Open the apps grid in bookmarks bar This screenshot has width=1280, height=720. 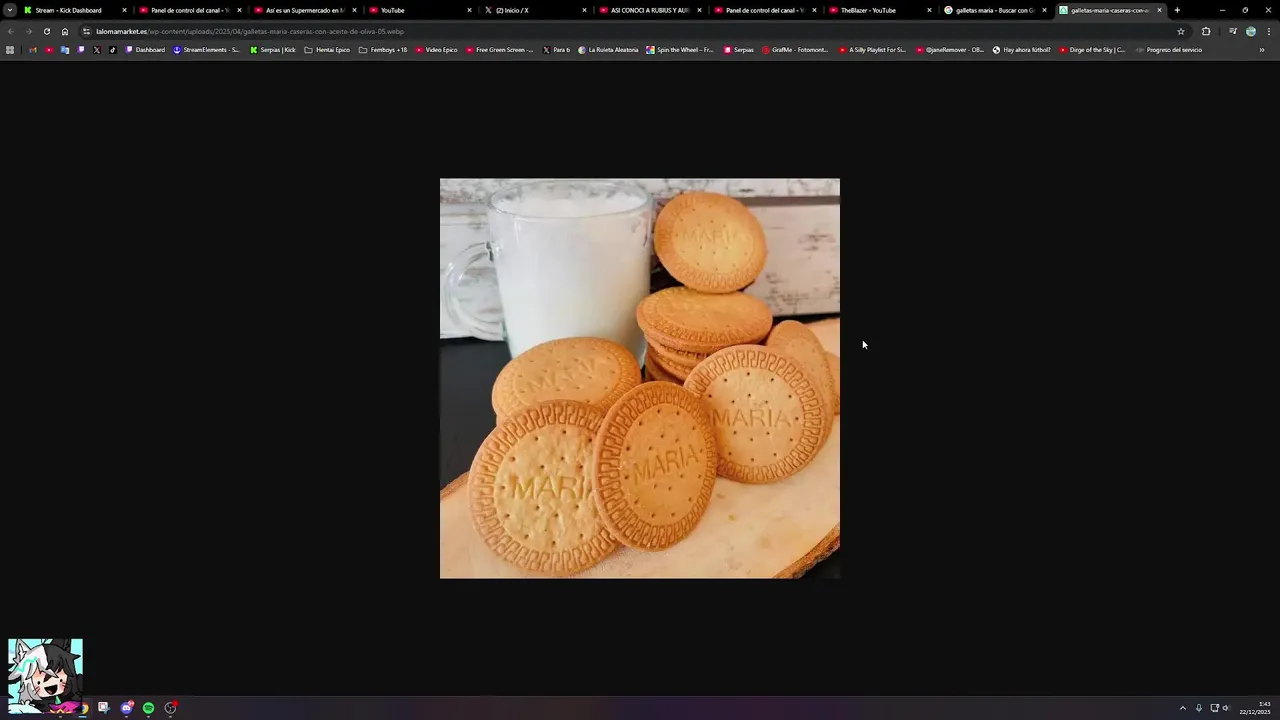(10, 50)
